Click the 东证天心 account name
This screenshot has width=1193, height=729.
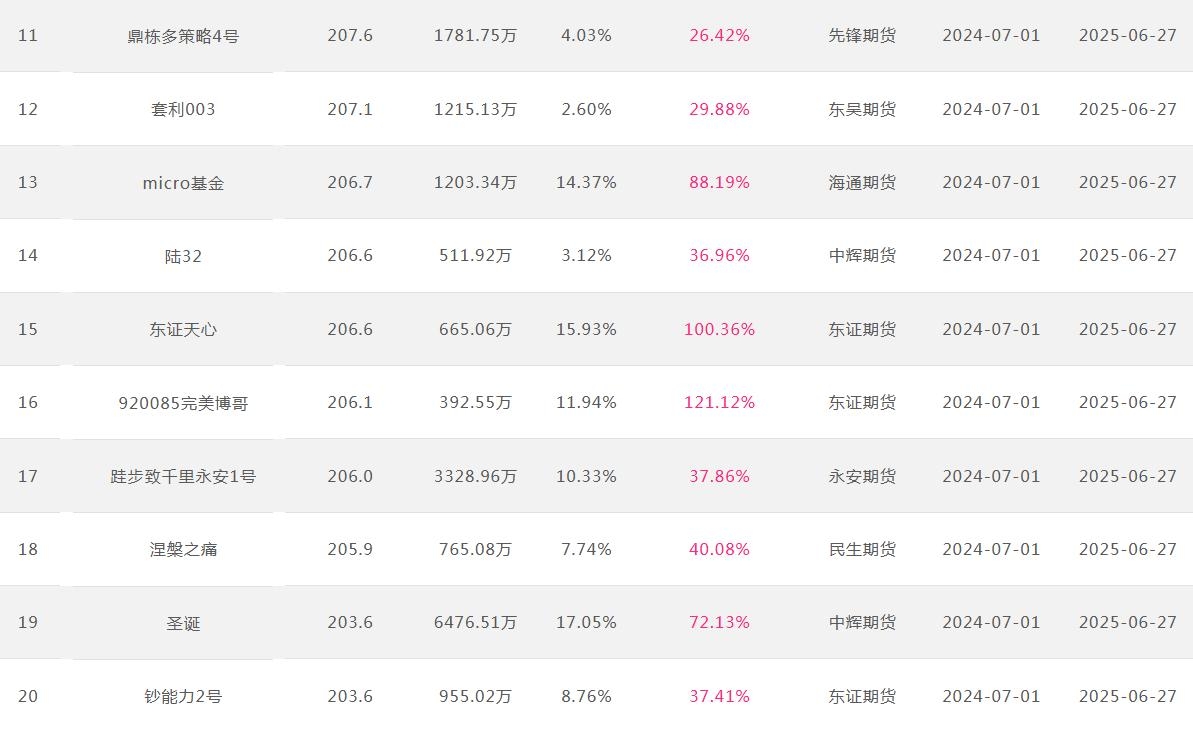[x=183, y=329]
